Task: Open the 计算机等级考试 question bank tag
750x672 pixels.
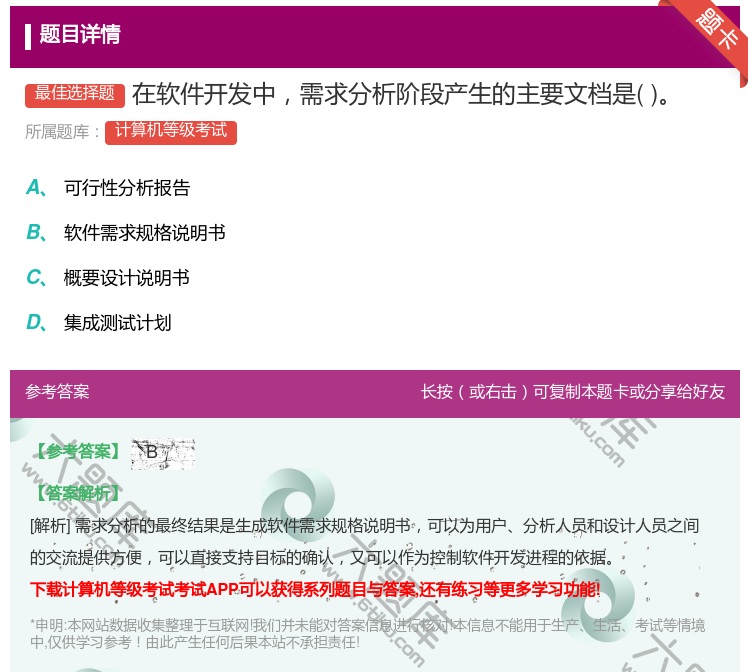Action: coord(171,132)
